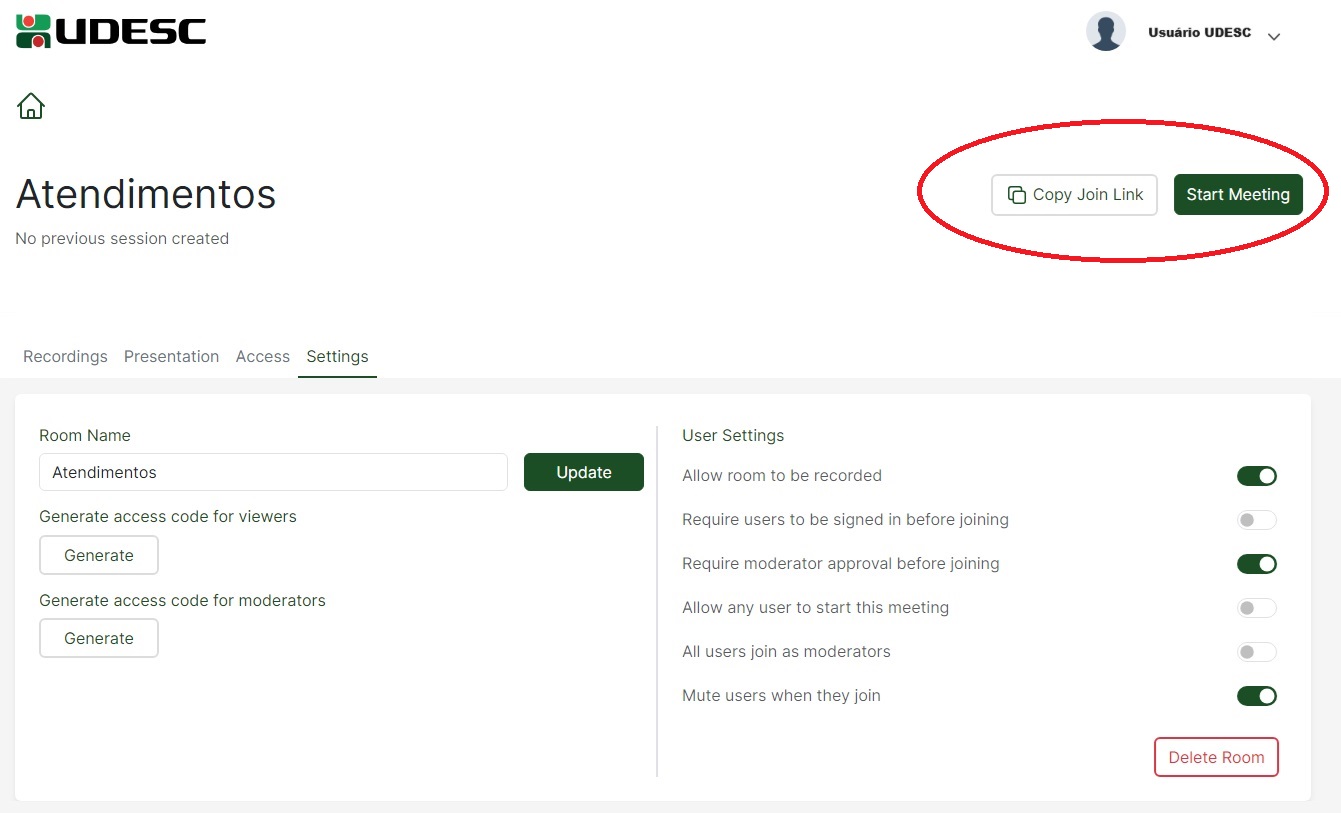The width and height of the screenshot is (1341, 813).
Task: Disable Mute users when they join
Action: (x=1256, y=696)
